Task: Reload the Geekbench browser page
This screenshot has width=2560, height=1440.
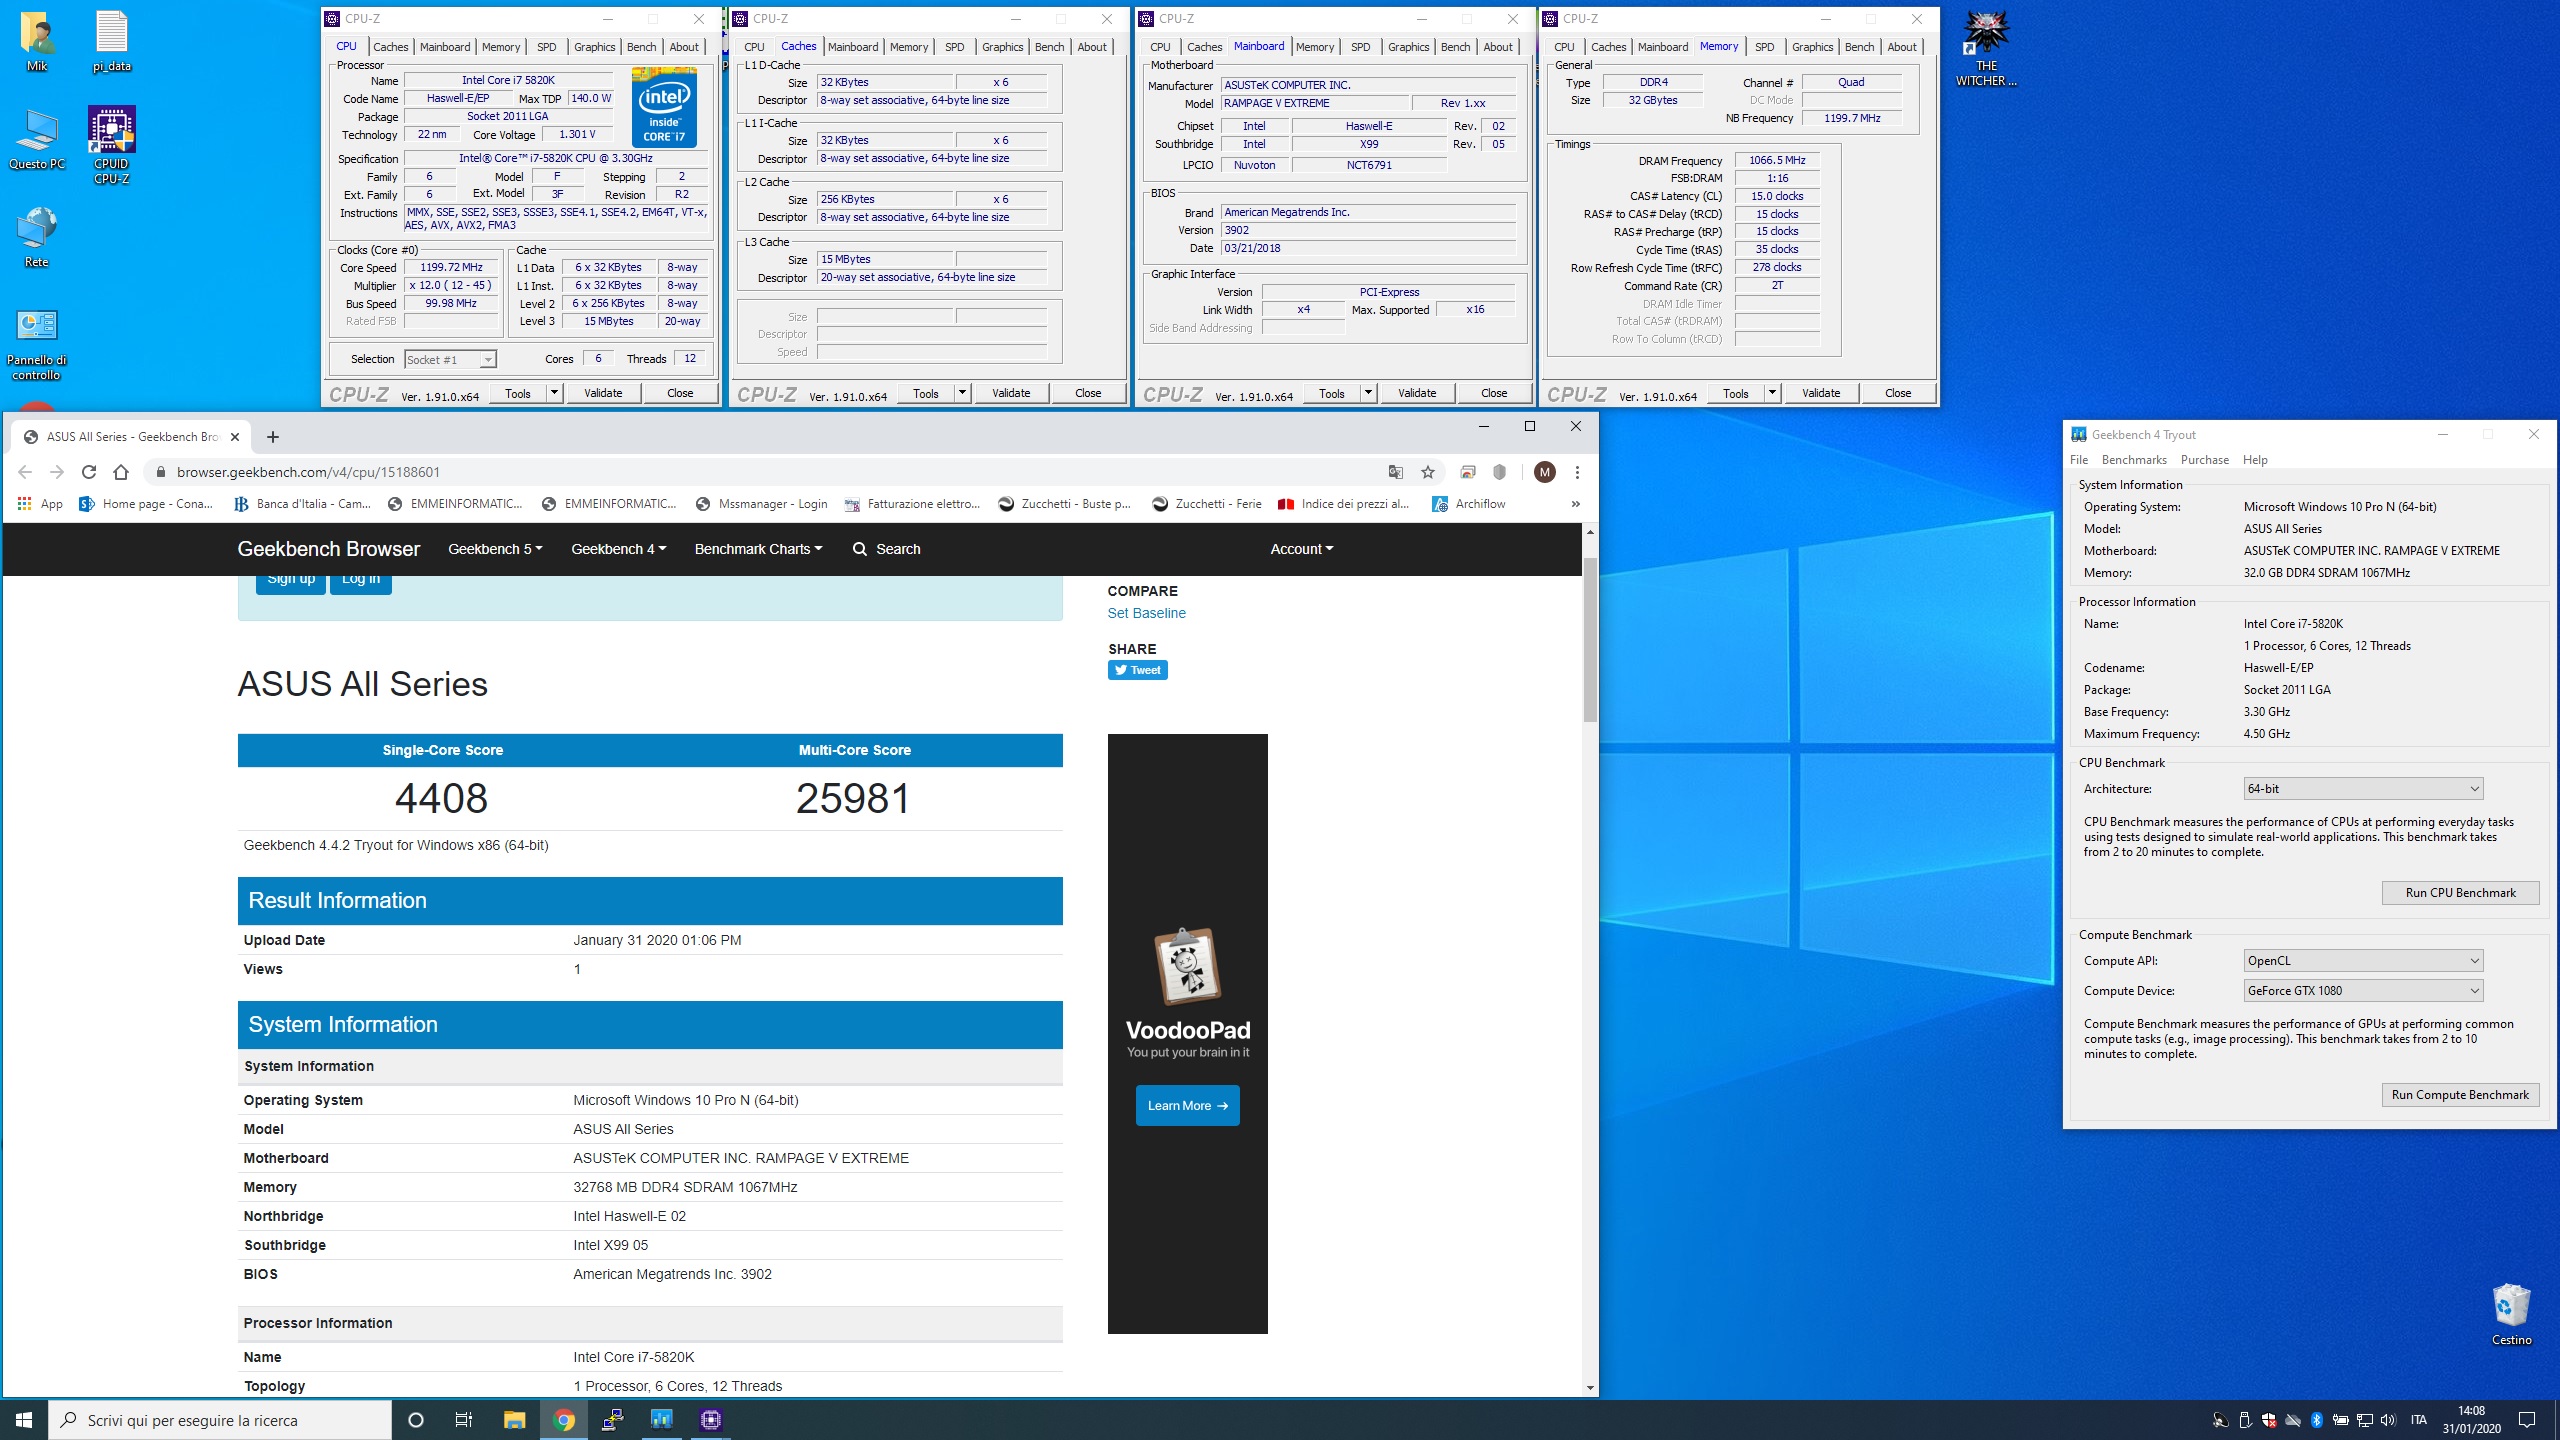Action: [x=89, y=472]
